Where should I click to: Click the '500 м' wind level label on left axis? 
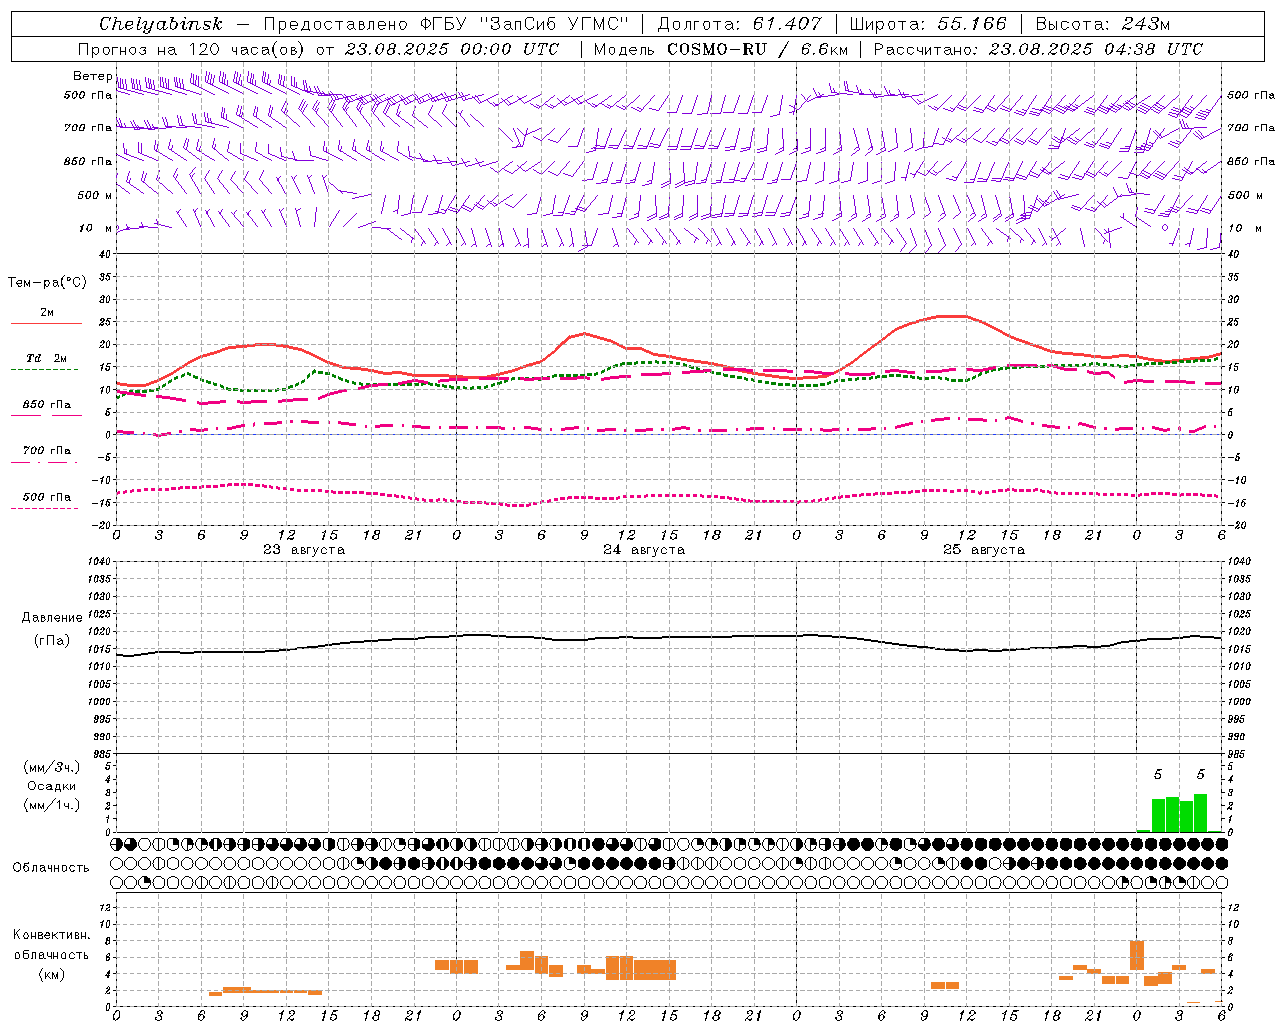96,195
